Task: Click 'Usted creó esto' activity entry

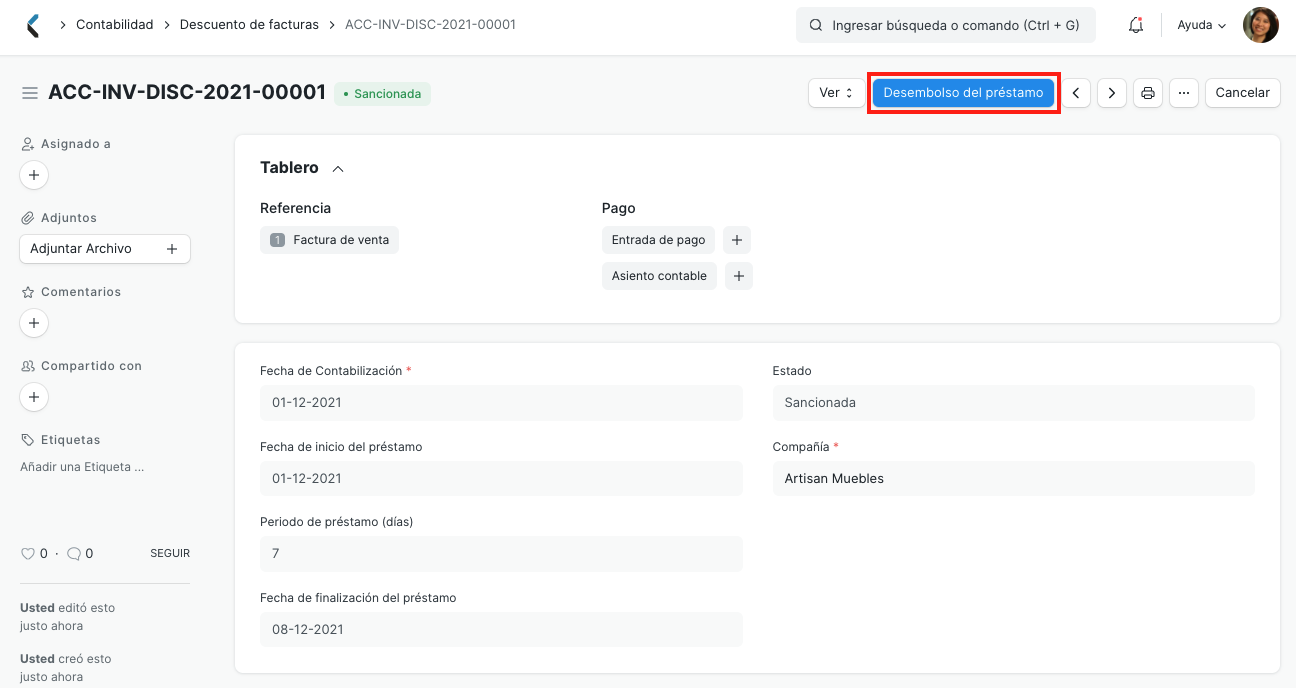Action: click(66, 668)
